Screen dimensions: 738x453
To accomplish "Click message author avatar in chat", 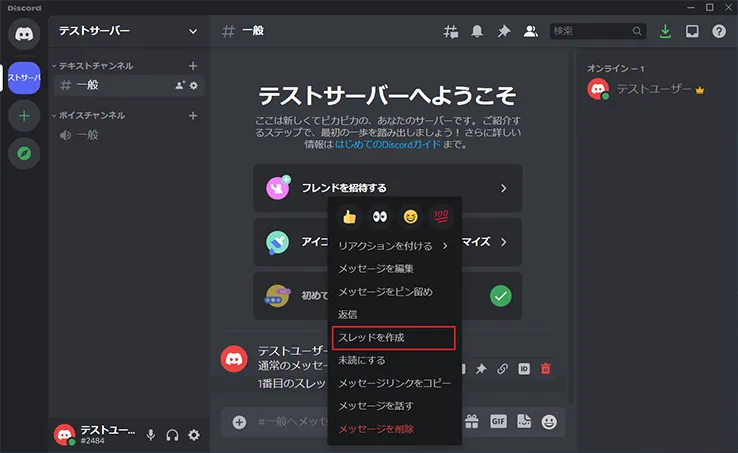I will point(234,359).
